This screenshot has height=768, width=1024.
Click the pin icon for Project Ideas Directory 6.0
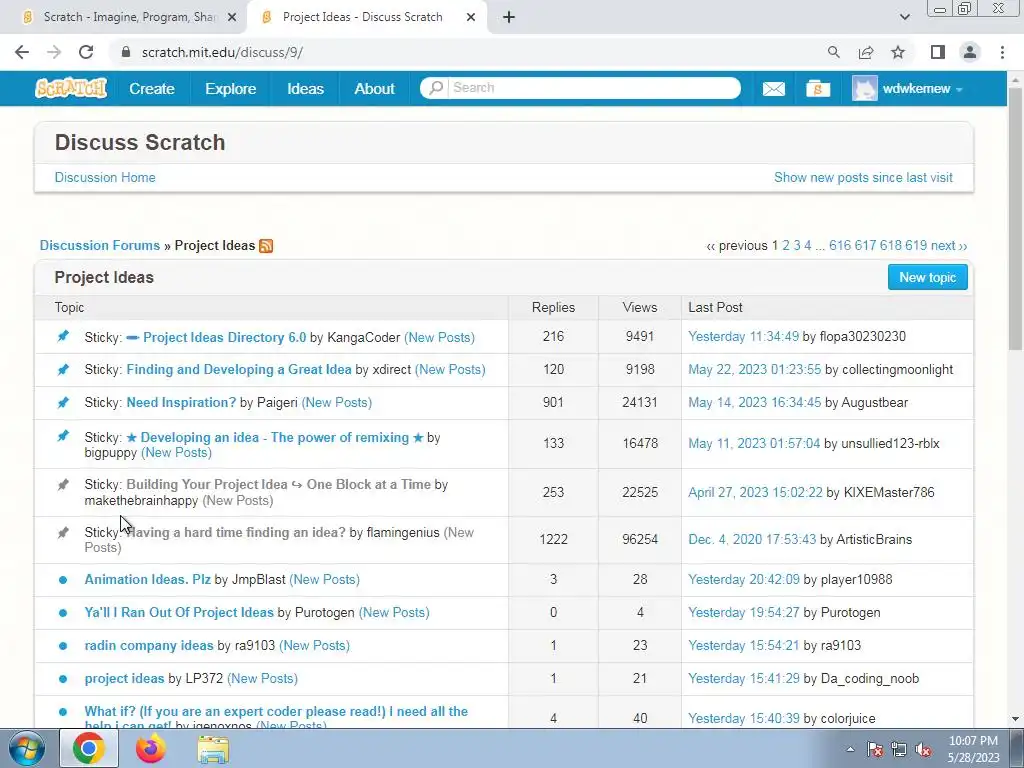point(63,336)
